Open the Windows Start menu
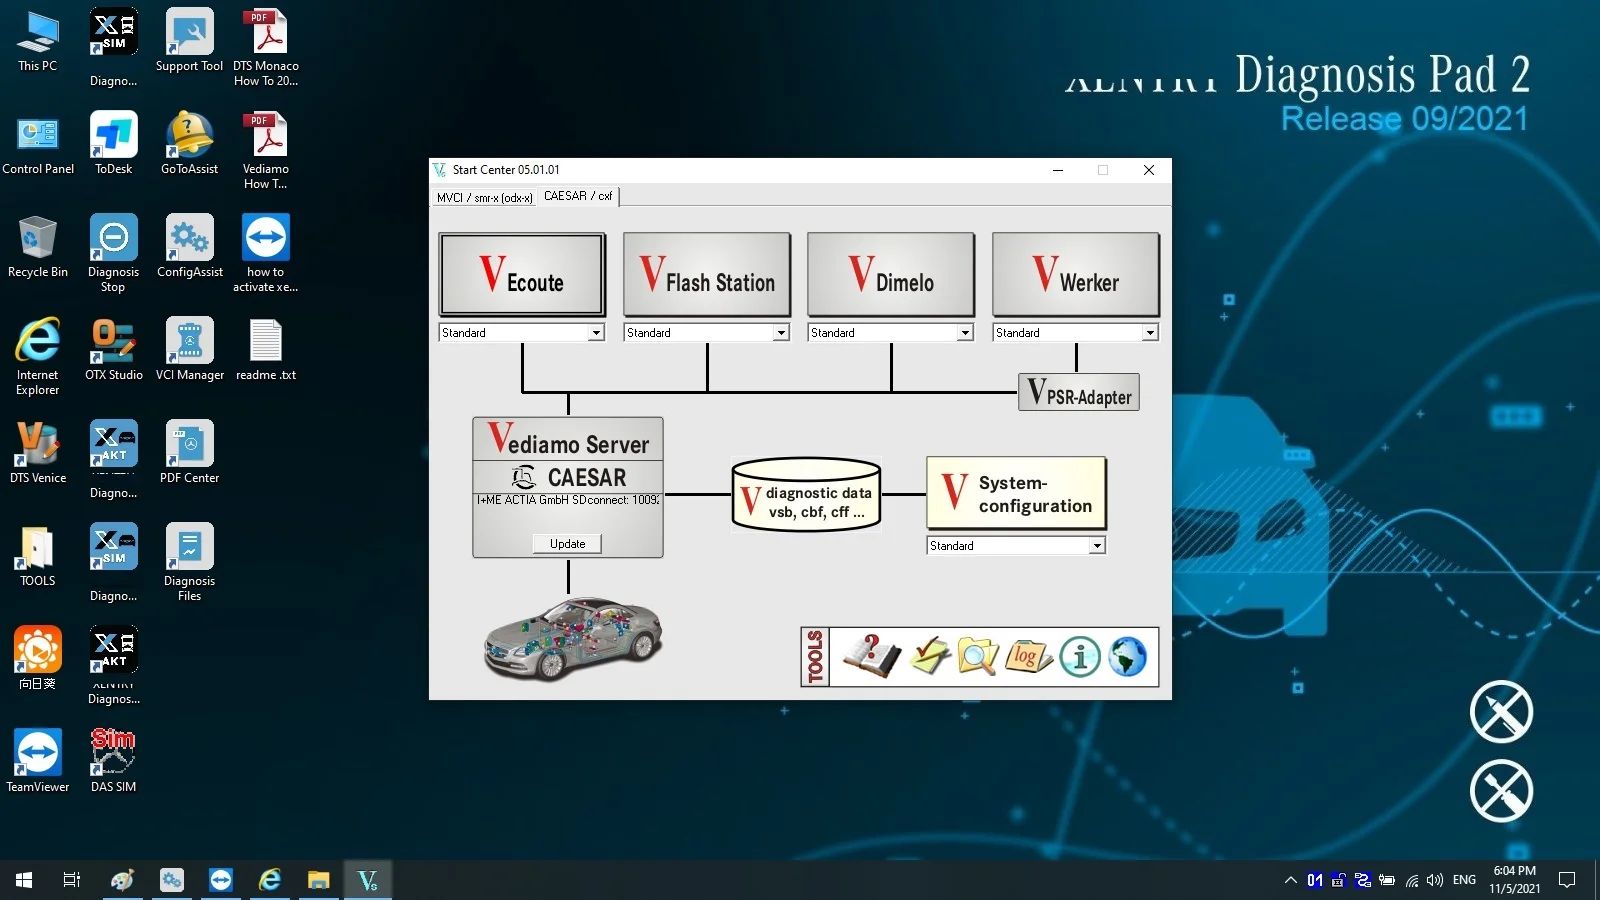Screen dimensions: 1600x900 [x=24, y=880]
